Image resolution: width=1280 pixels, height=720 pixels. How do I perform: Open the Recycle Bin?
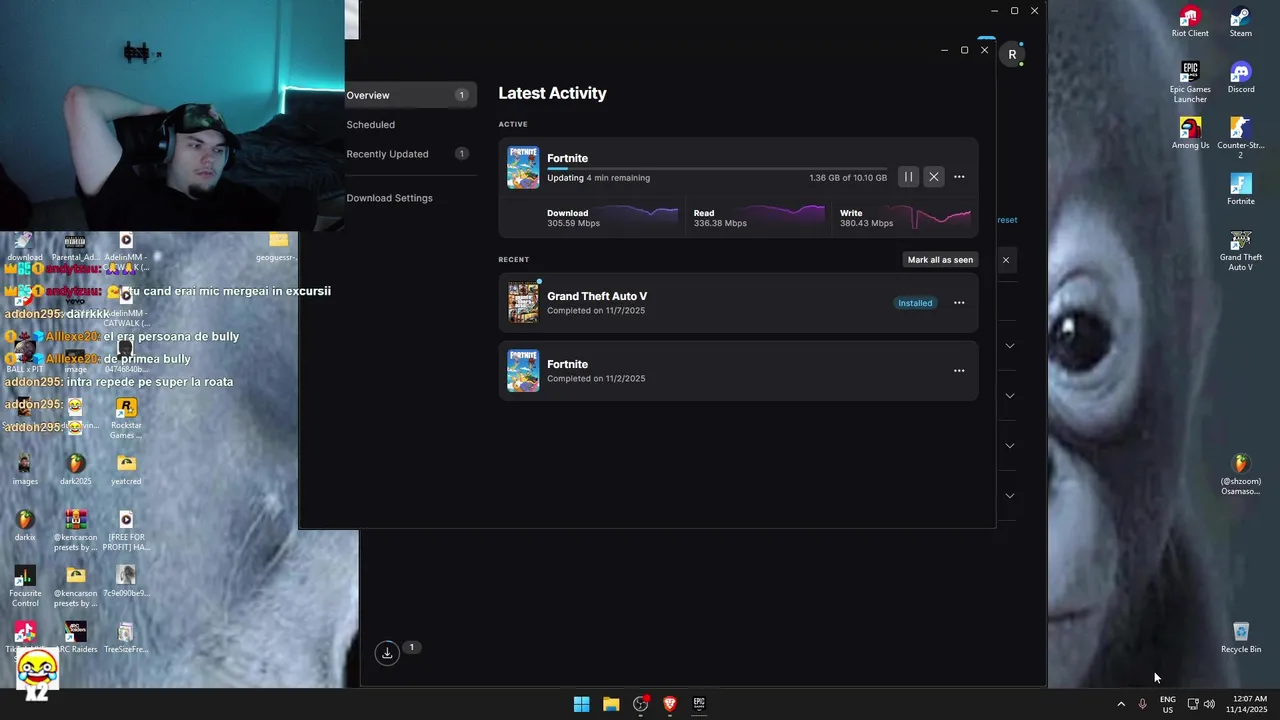point(1241,637)
